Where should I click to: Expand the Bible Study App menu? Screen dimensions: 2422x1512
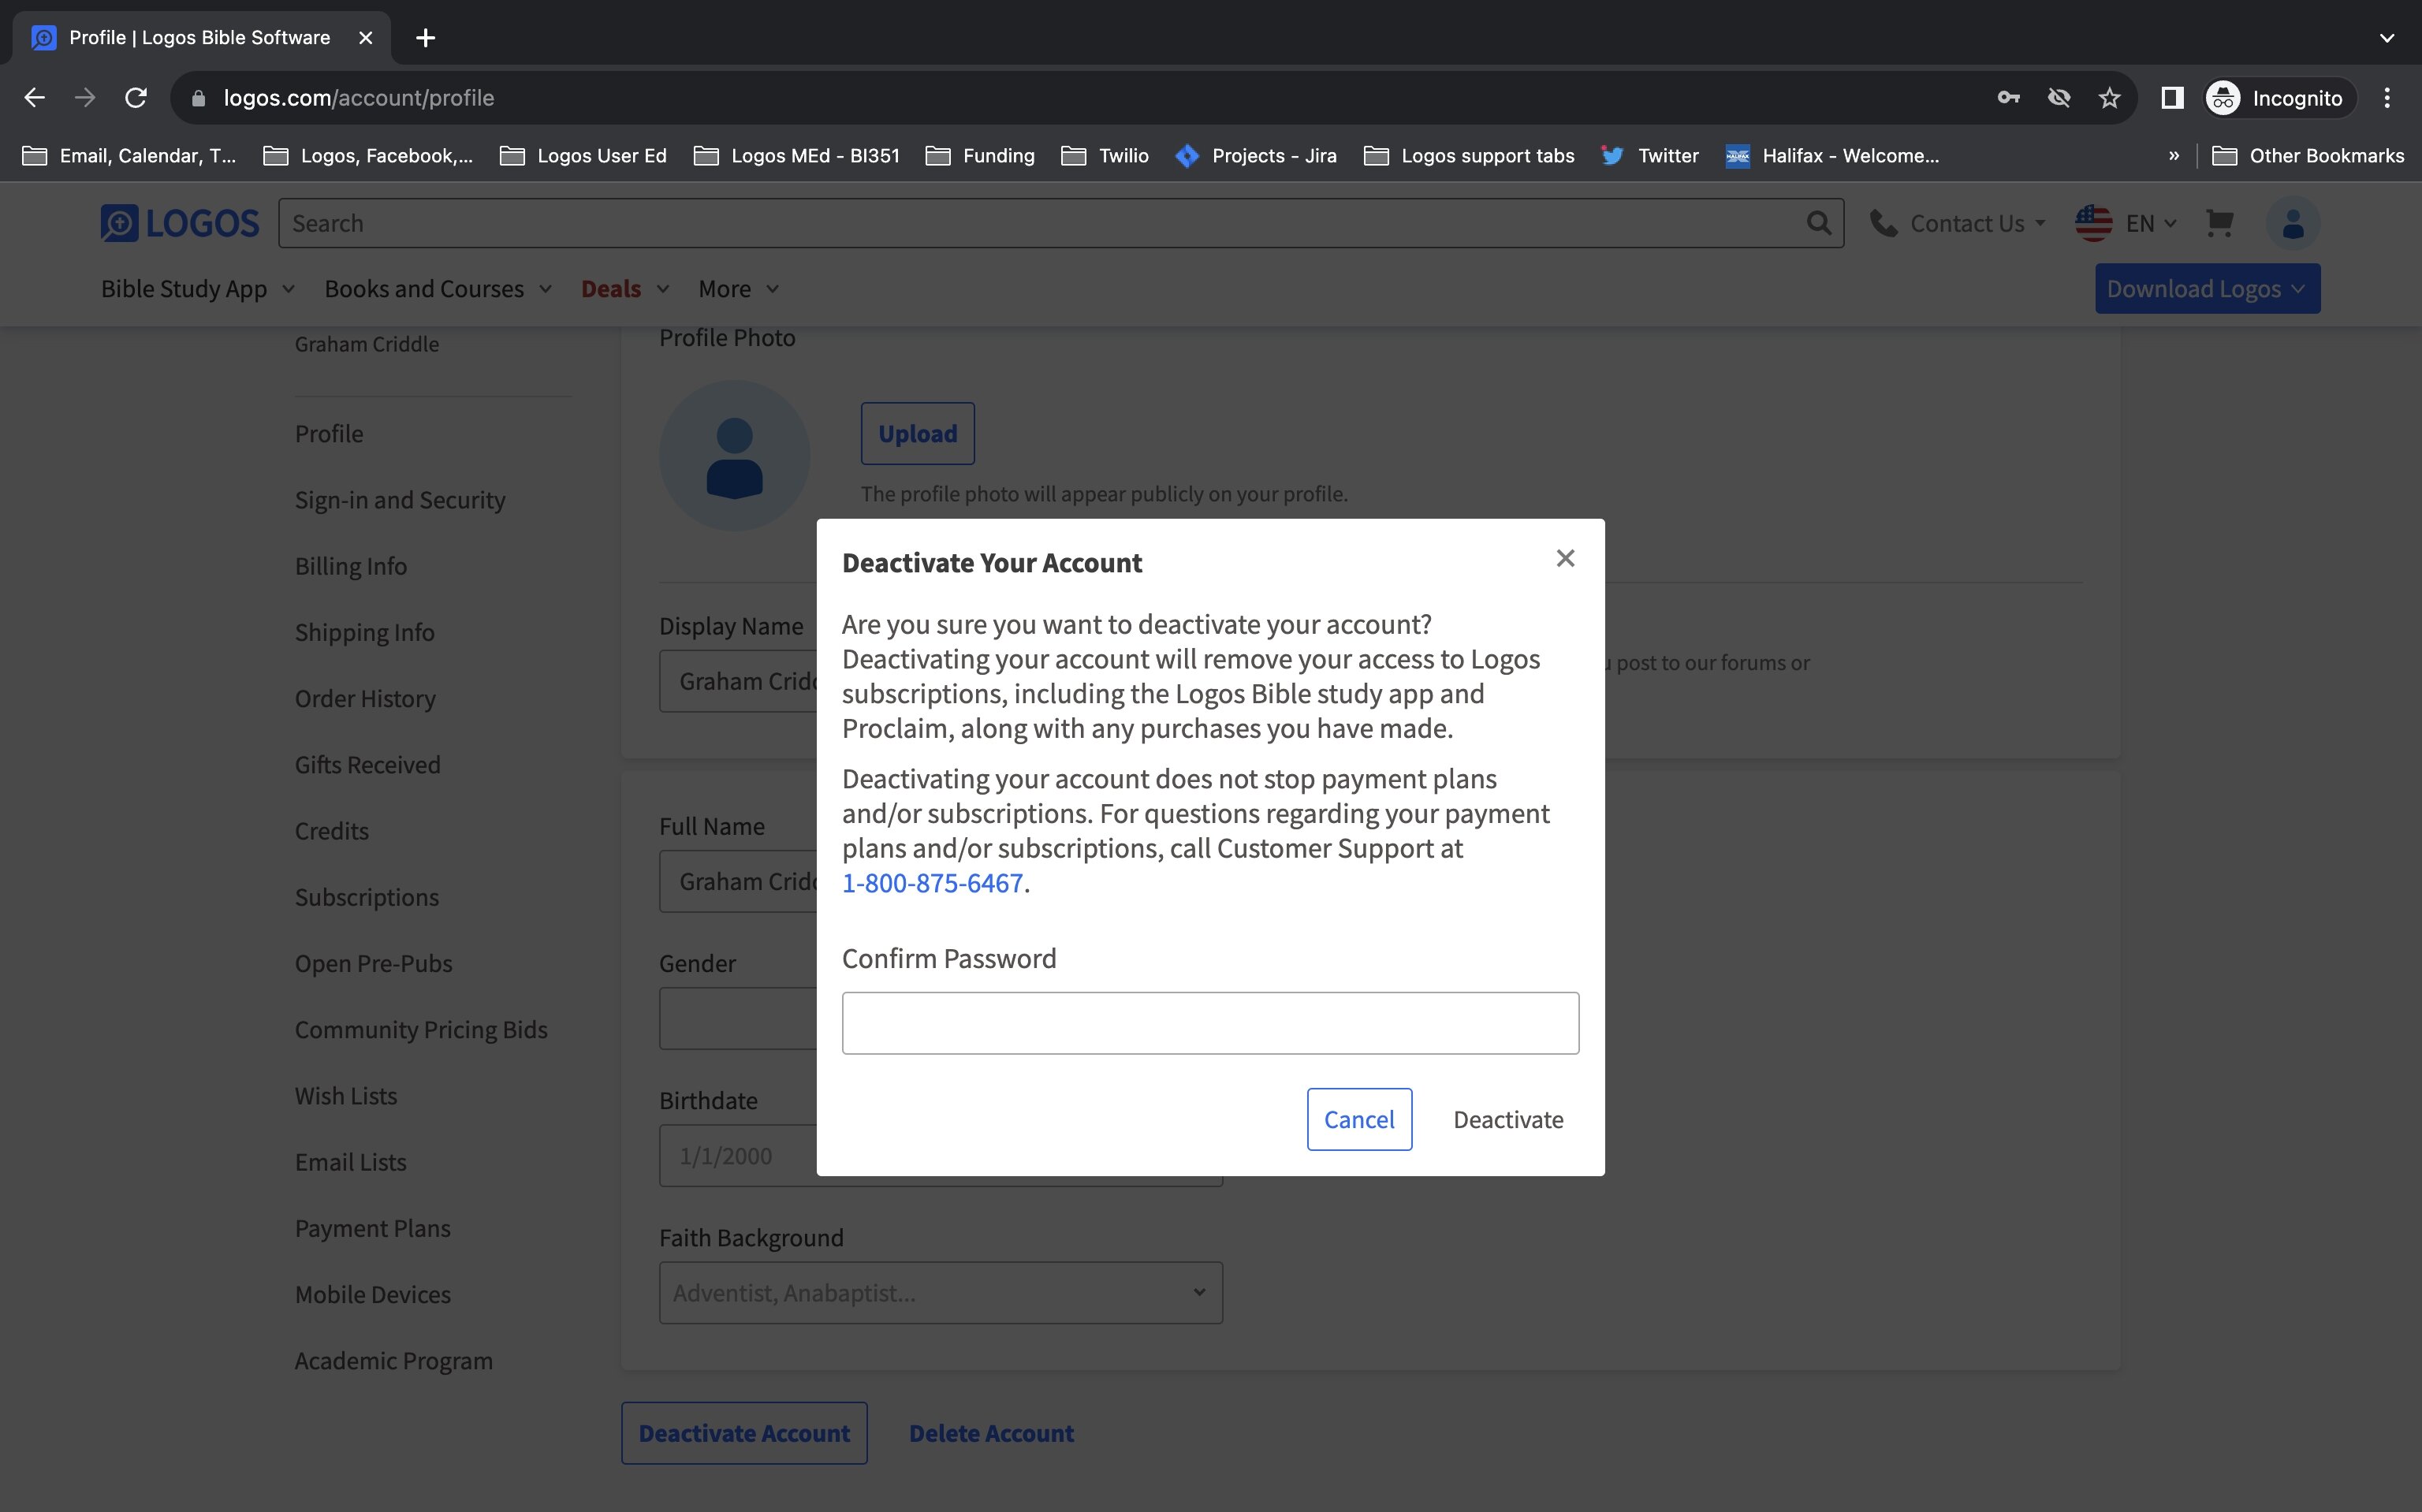(x=198, y=289)
